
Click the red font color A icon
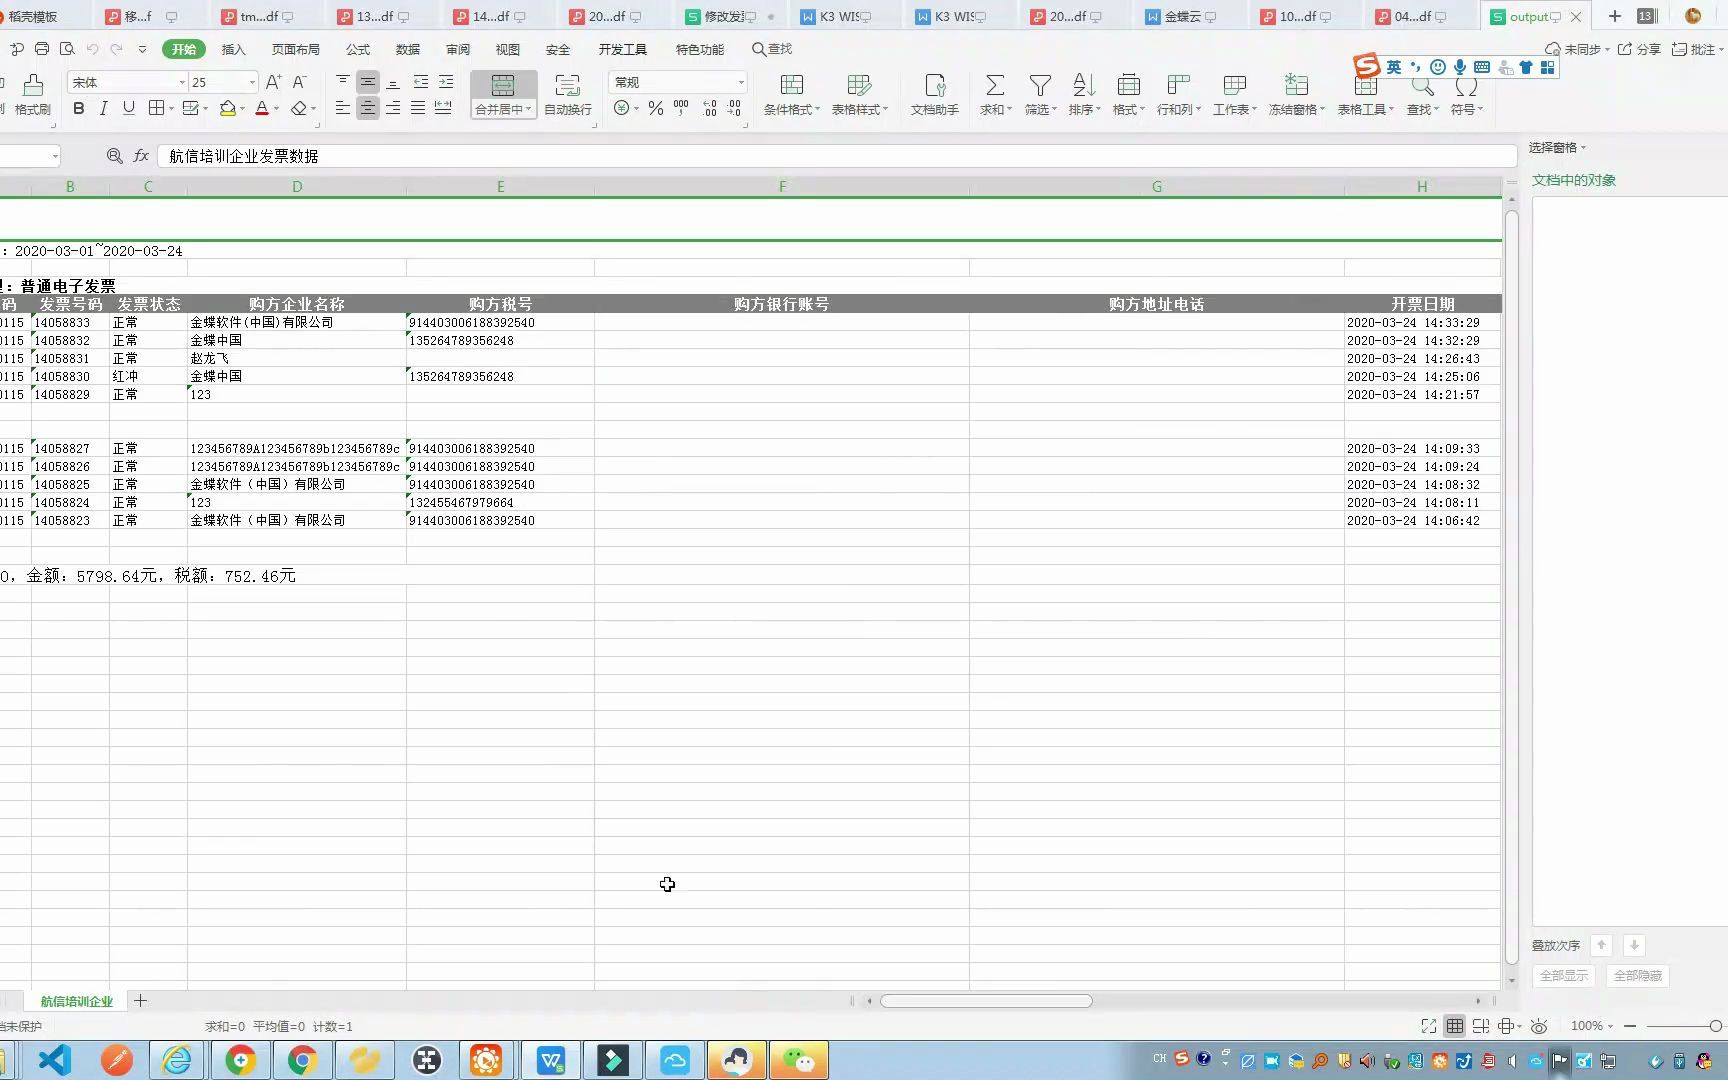[262, 108]
